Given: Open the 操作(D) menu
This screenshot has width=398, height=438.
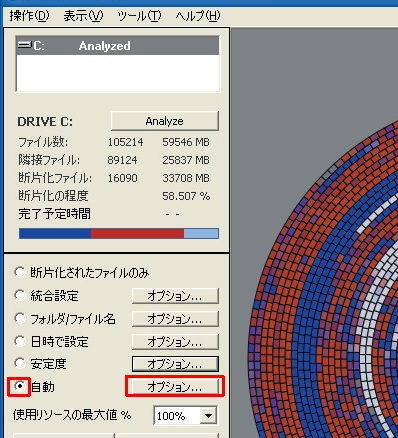Looking at the screenshot, I should click(29, 16).
